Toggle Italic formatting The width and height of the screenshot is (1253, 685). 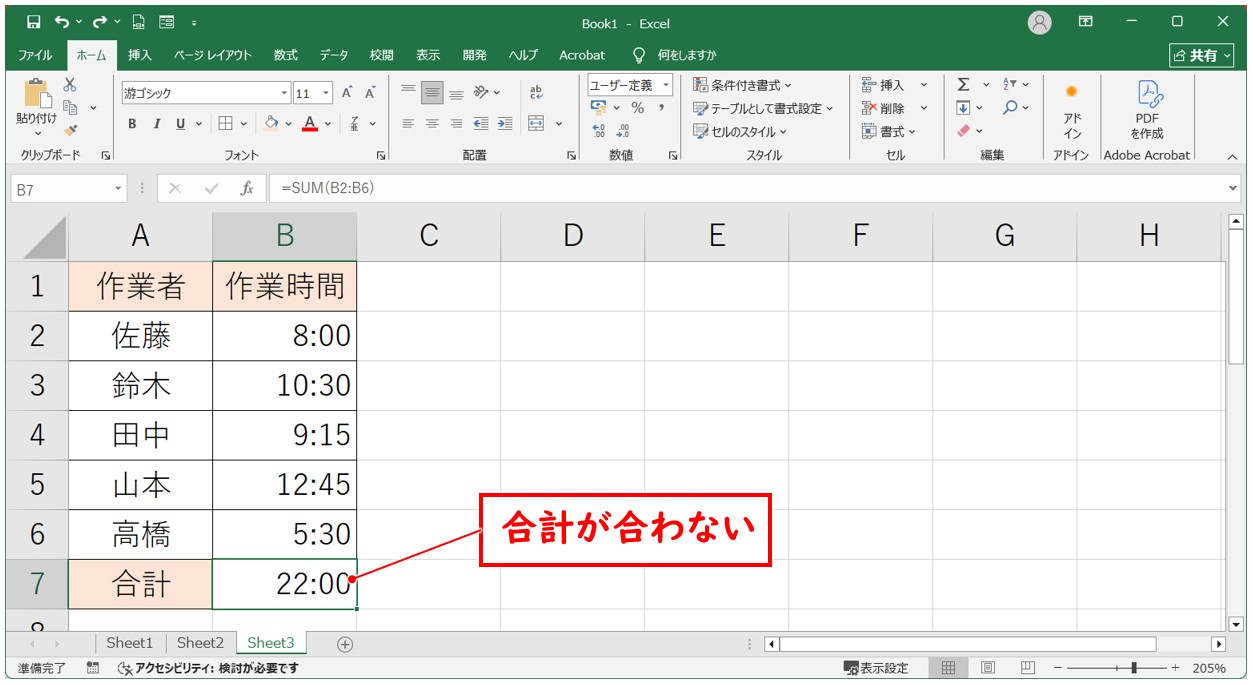tap(157, 124)
